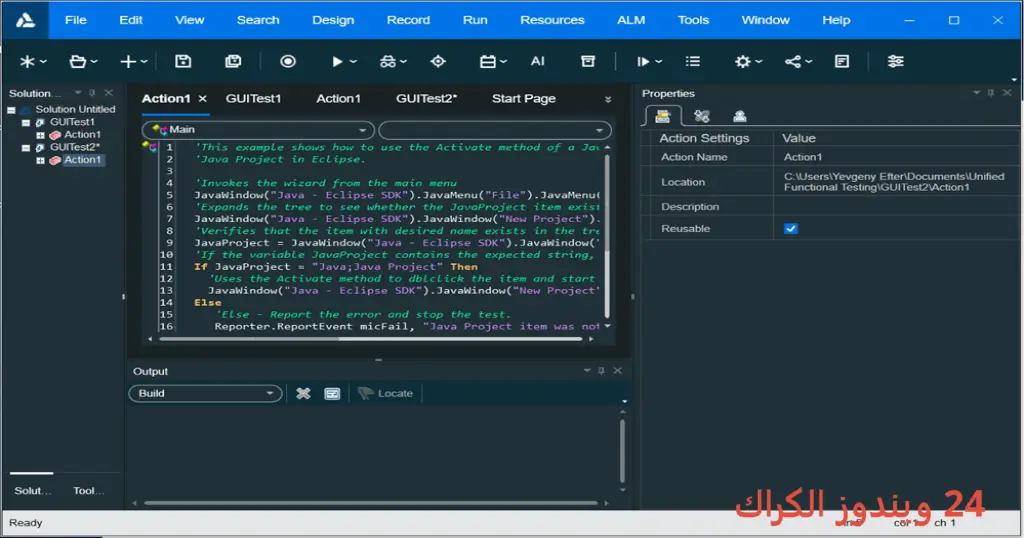
Task: Open third Properties tab icon
Action: 739,116
